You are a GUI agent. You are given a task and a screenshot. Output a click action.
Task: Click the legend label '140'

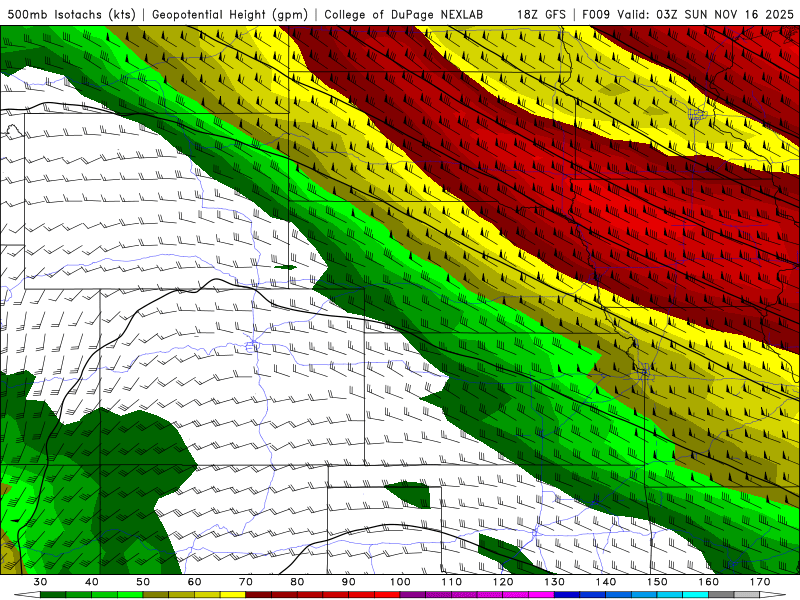(x=606, y=582)
